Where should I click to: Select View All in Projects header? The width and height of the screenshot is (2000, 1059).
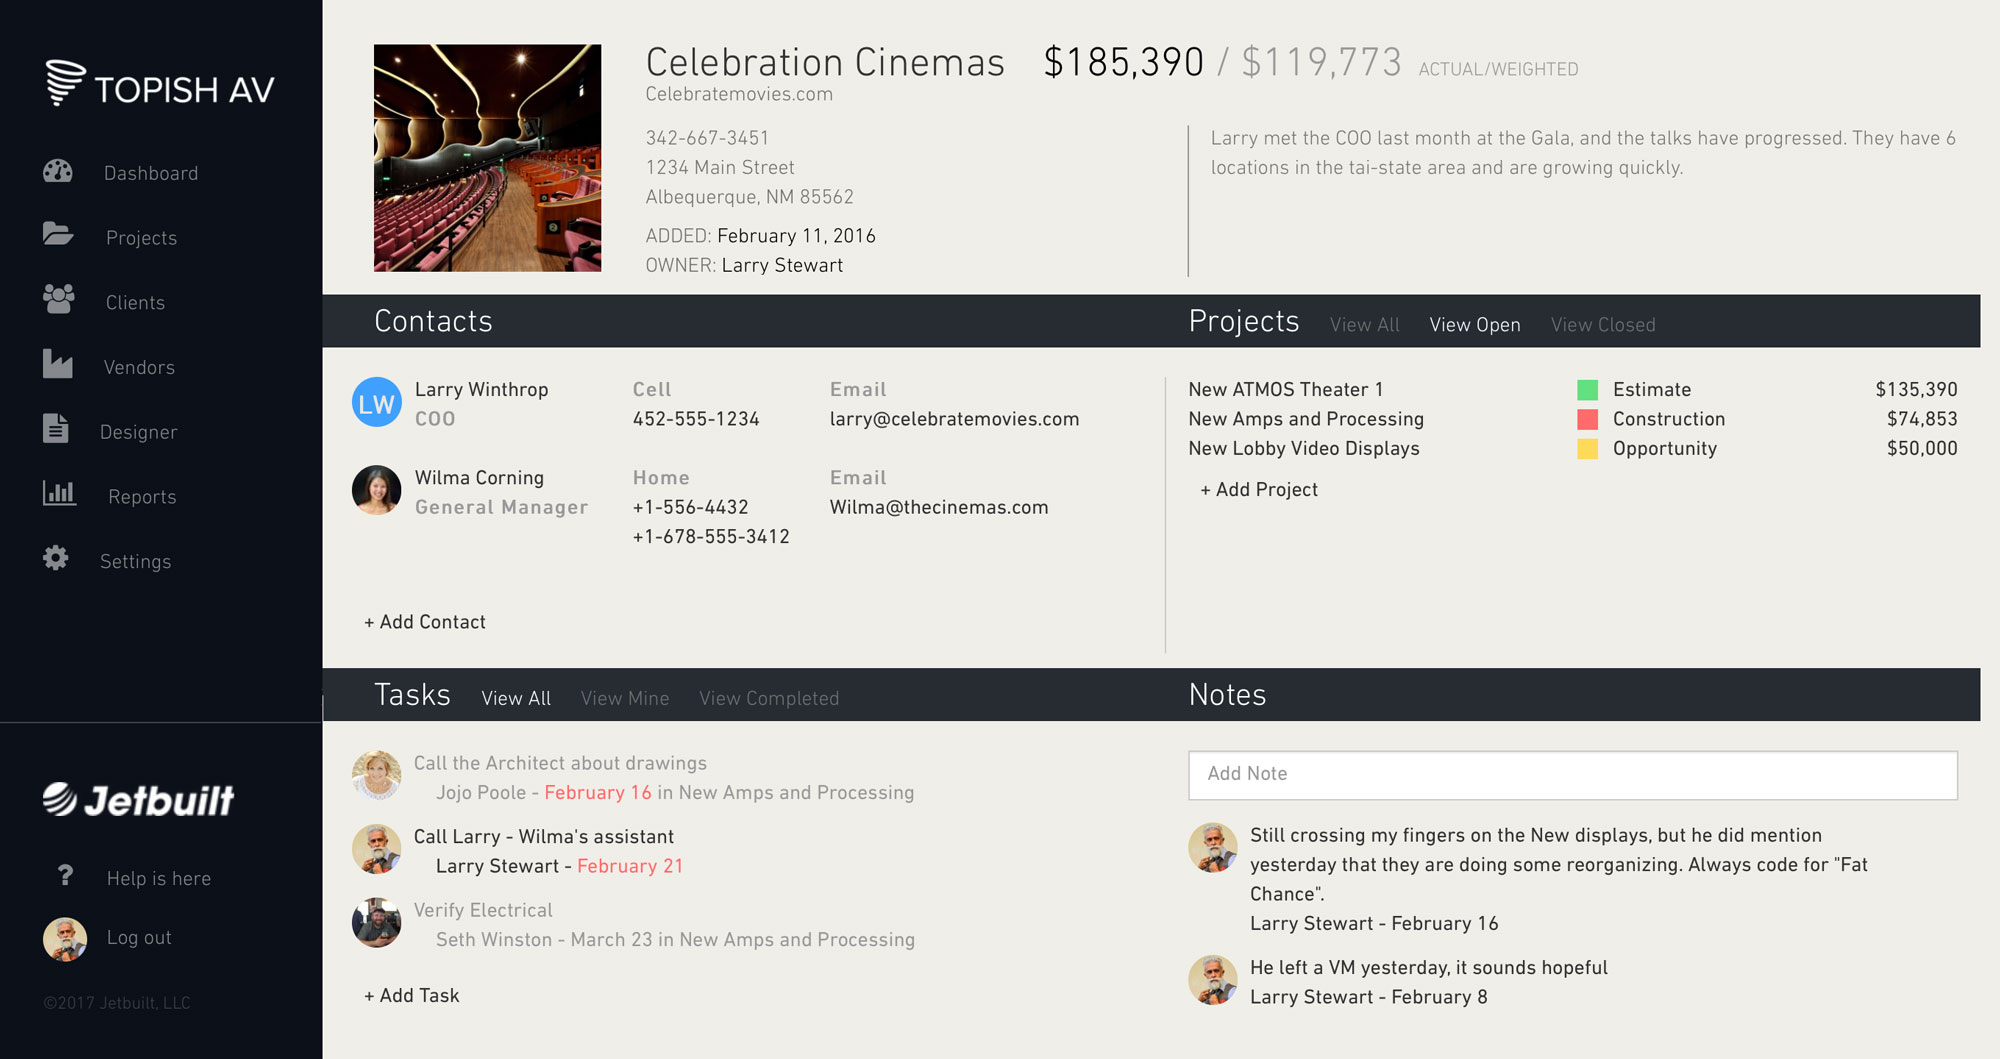(1364, 325)
